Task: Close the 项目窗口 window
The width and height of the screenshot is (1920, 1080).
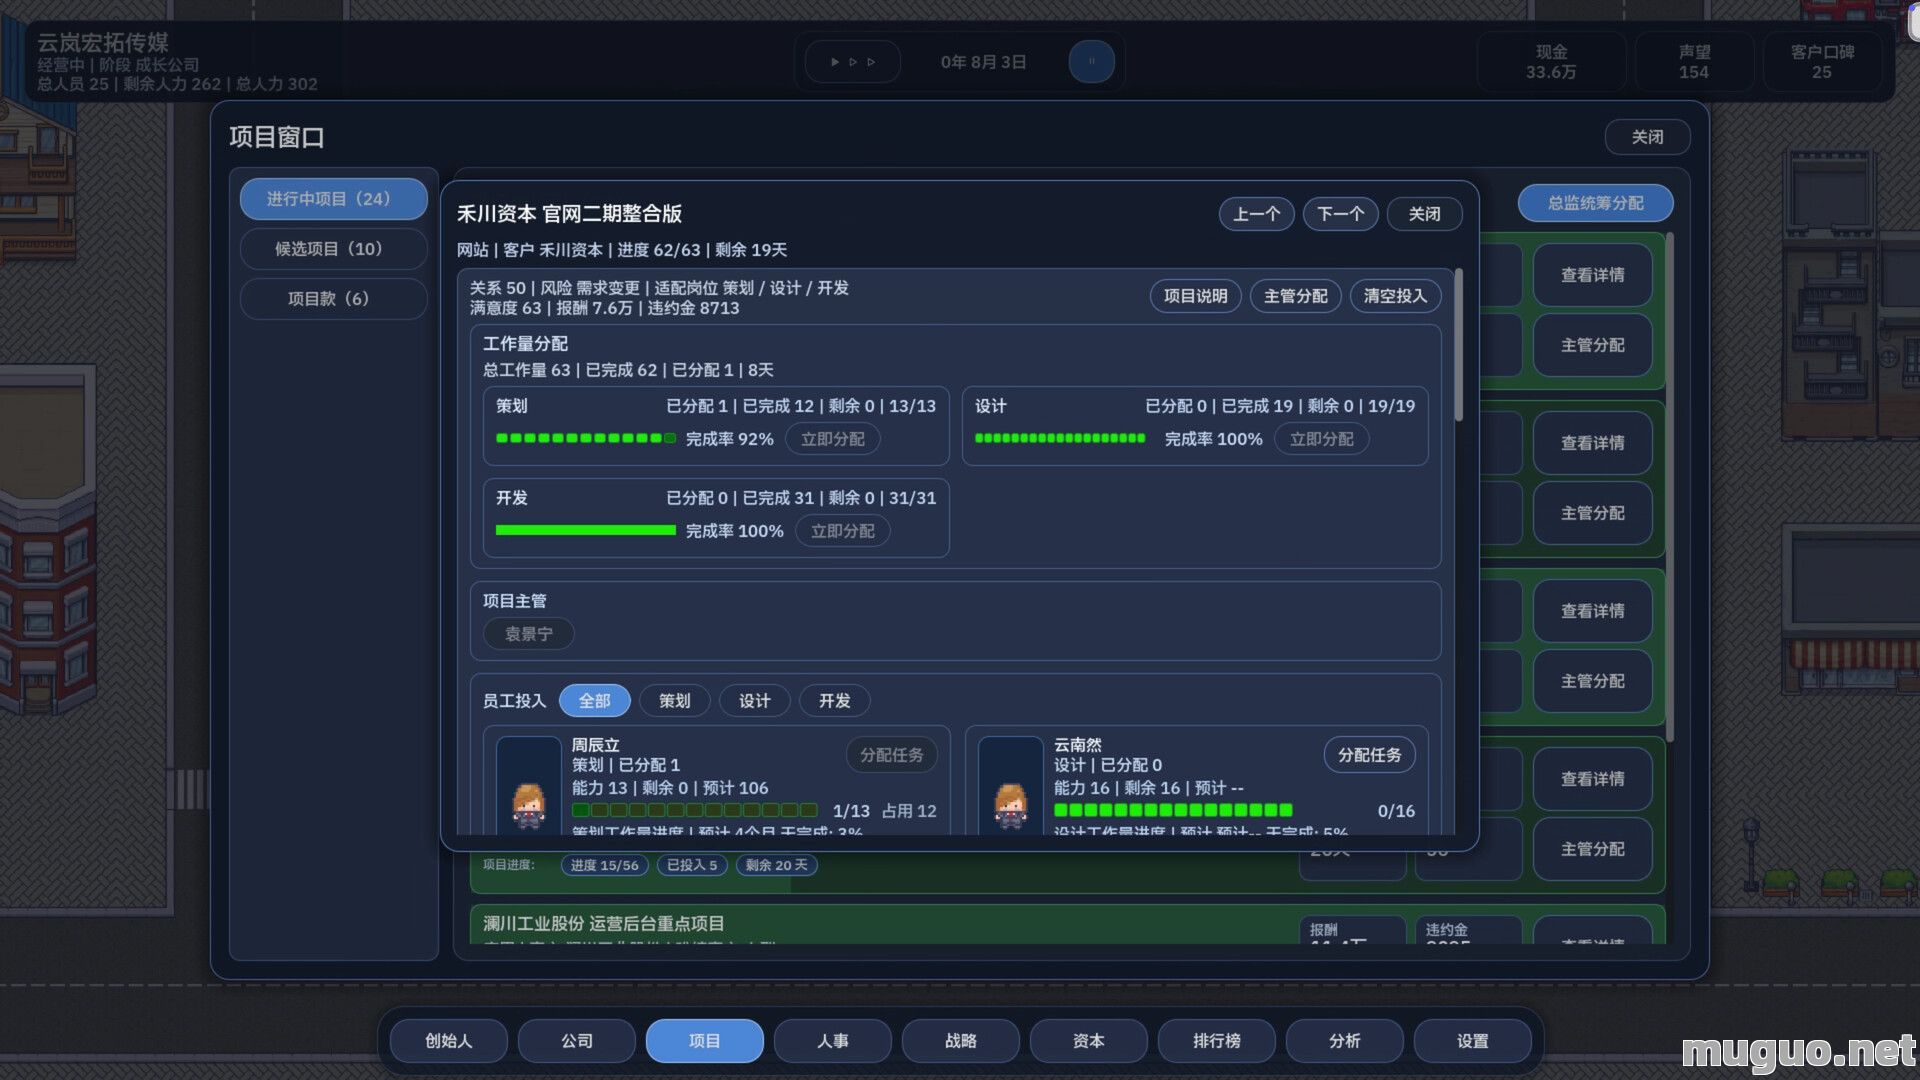Action: pyautogui.click(x=1647, y=137)
